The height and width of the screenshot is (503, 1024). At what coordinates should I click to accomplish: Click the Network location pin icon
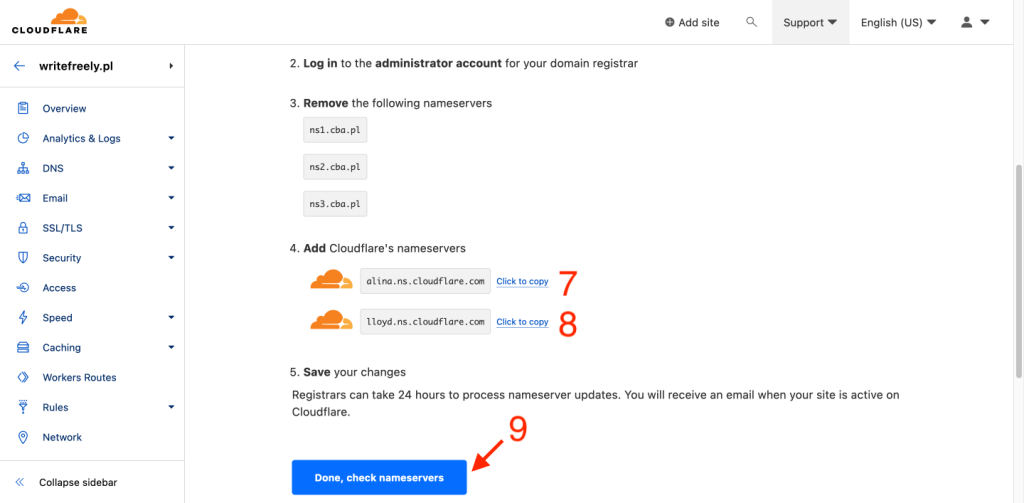[x=22, y=437]
